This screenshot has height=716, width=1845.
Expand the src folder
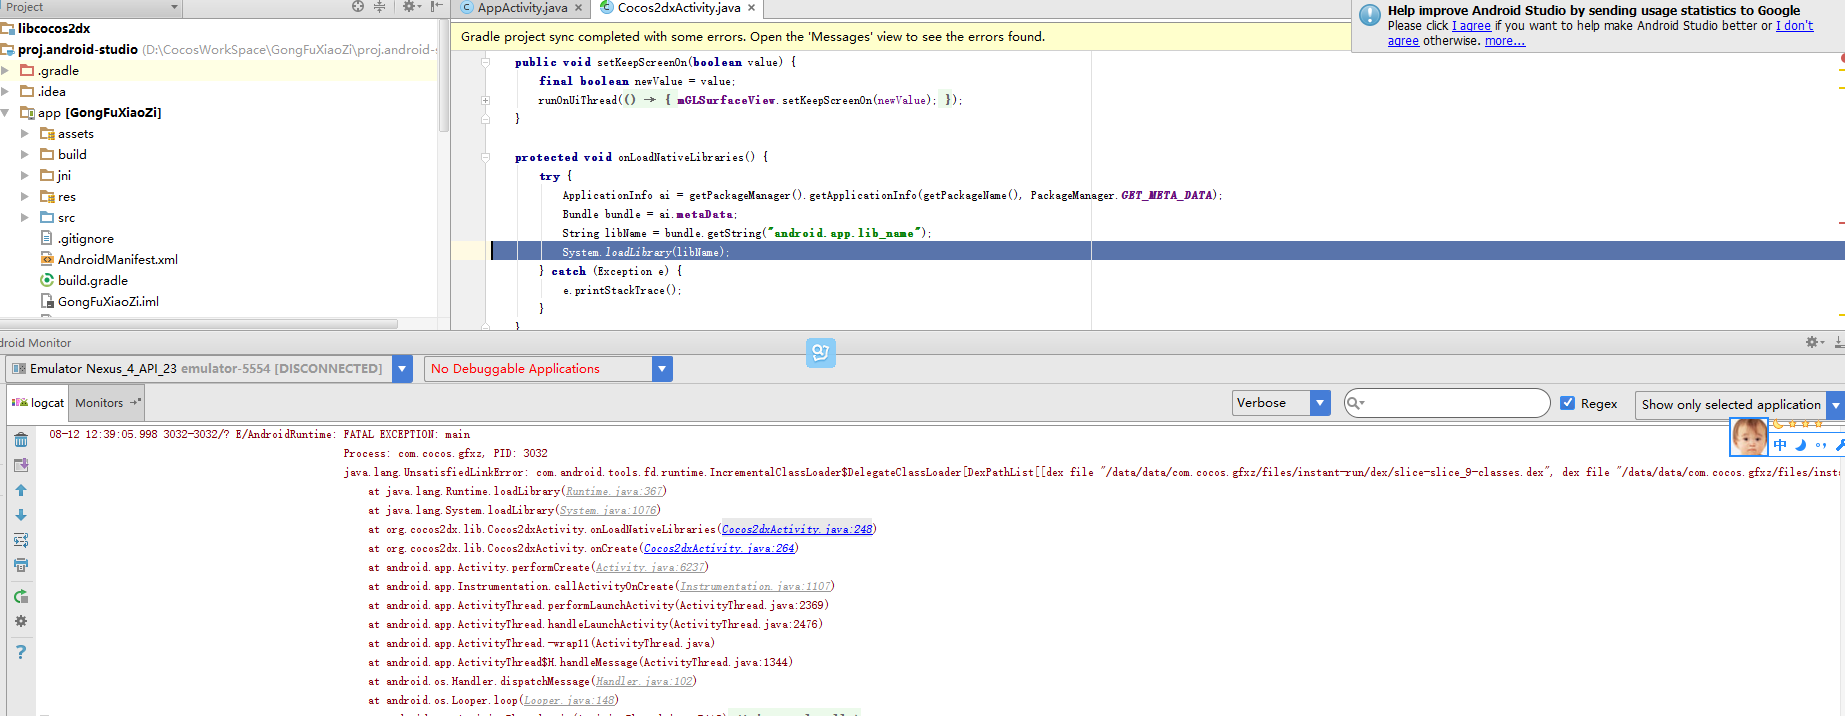pos(25,217)
